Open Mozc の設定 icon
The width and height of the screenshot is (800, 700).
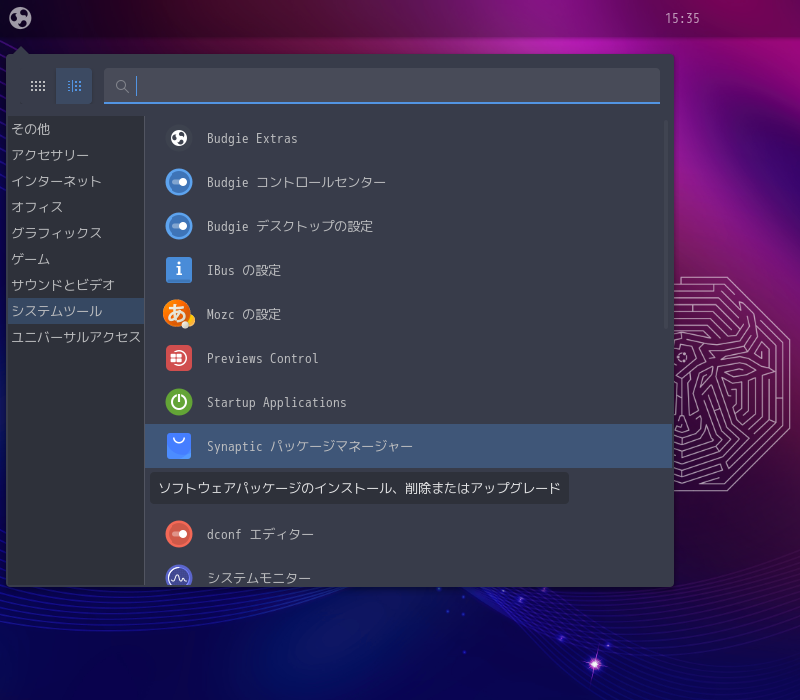tap(179, 314)
